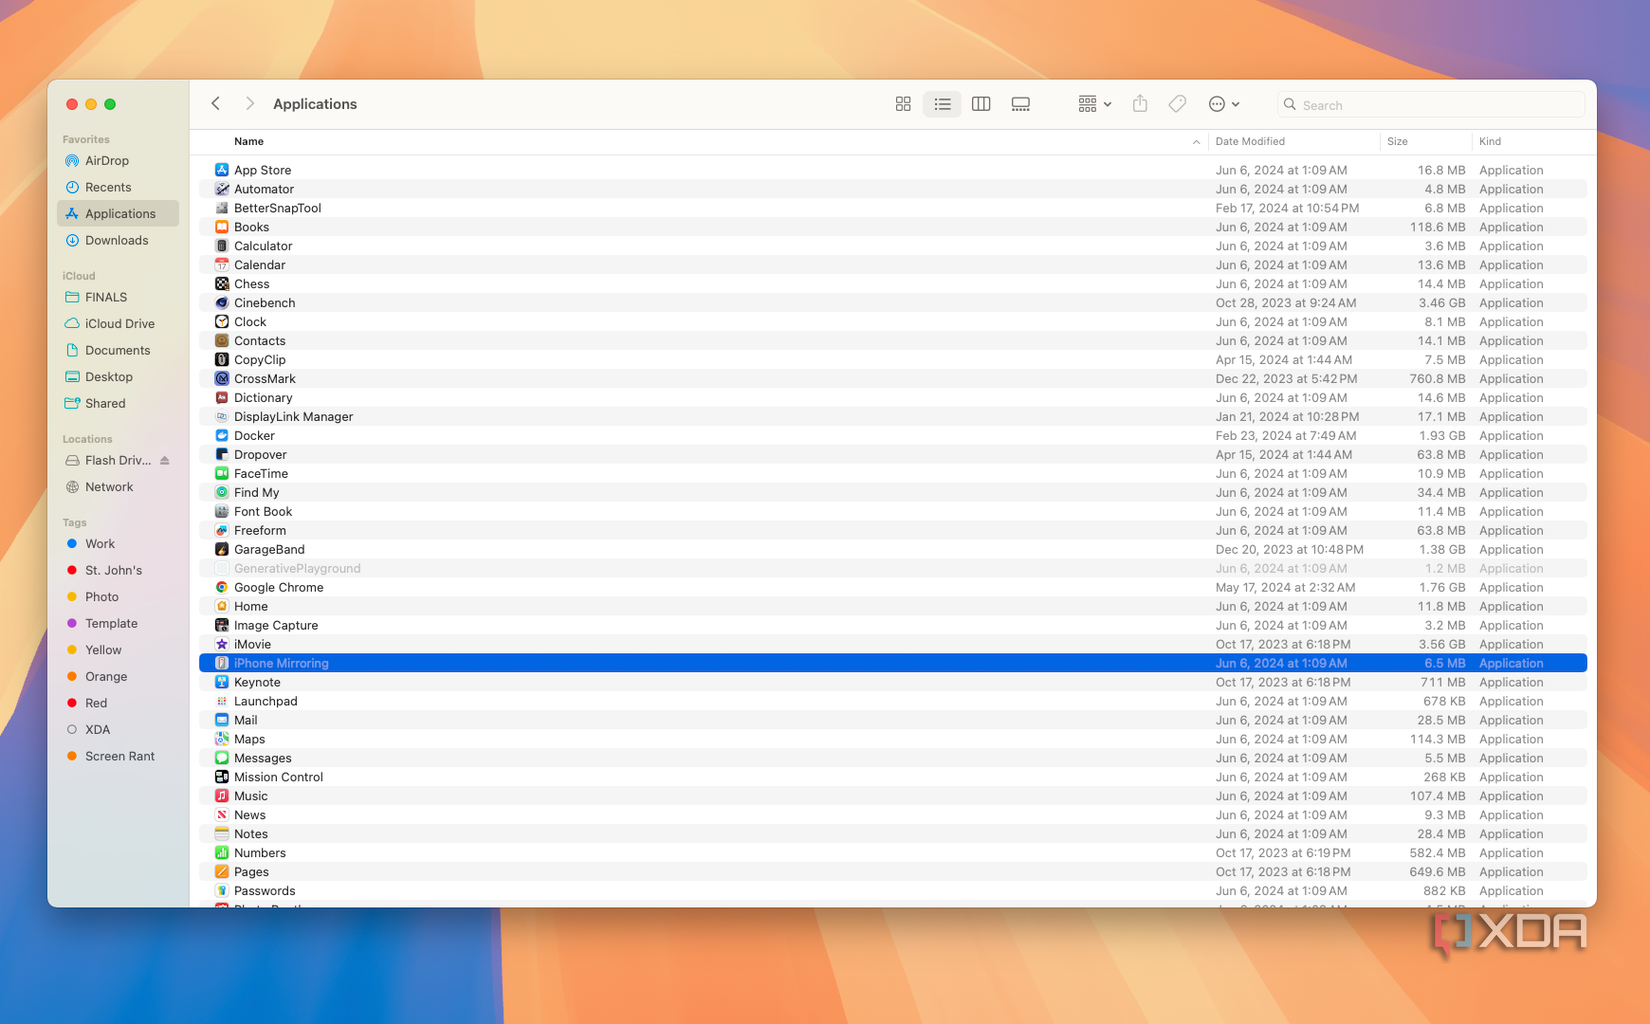Select the greyed GenerativePlayground row
Image resolution: width=1650 pixels, height=1024 pixels.
pyautogui.click(x=893, y=568)
